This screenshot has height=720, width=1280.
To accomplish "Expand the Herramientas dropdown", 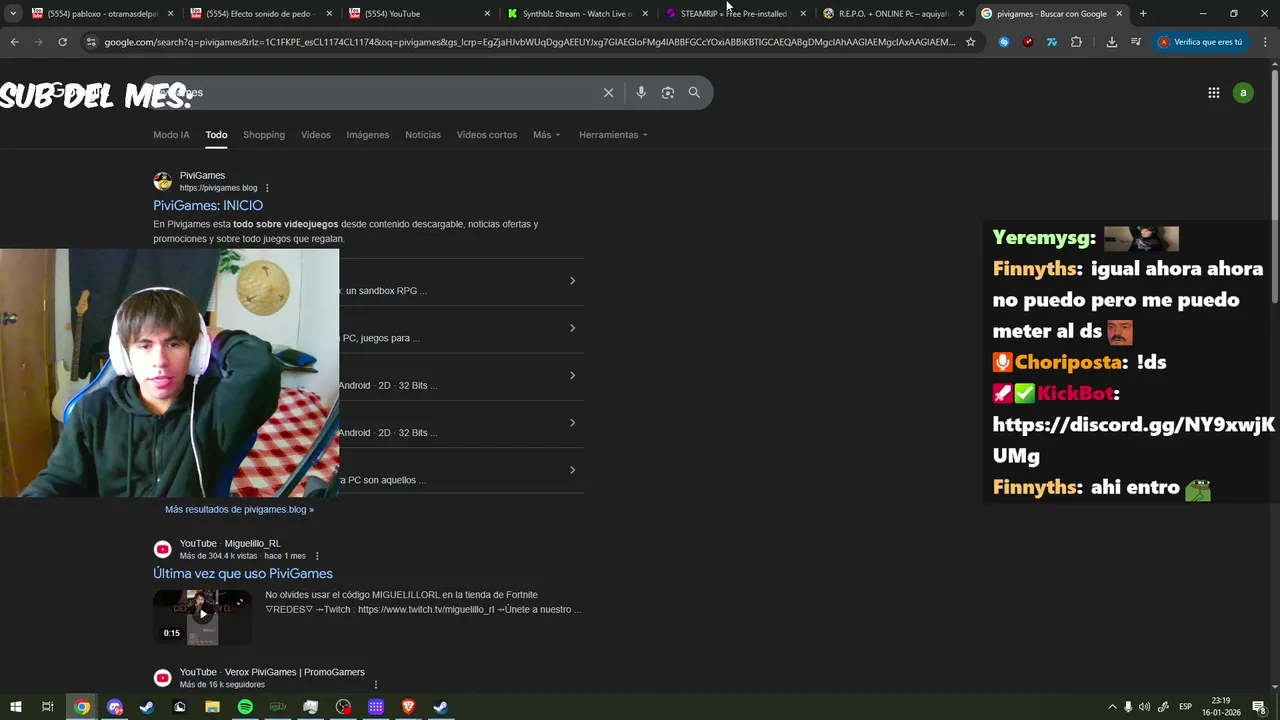I will (613, 135).
